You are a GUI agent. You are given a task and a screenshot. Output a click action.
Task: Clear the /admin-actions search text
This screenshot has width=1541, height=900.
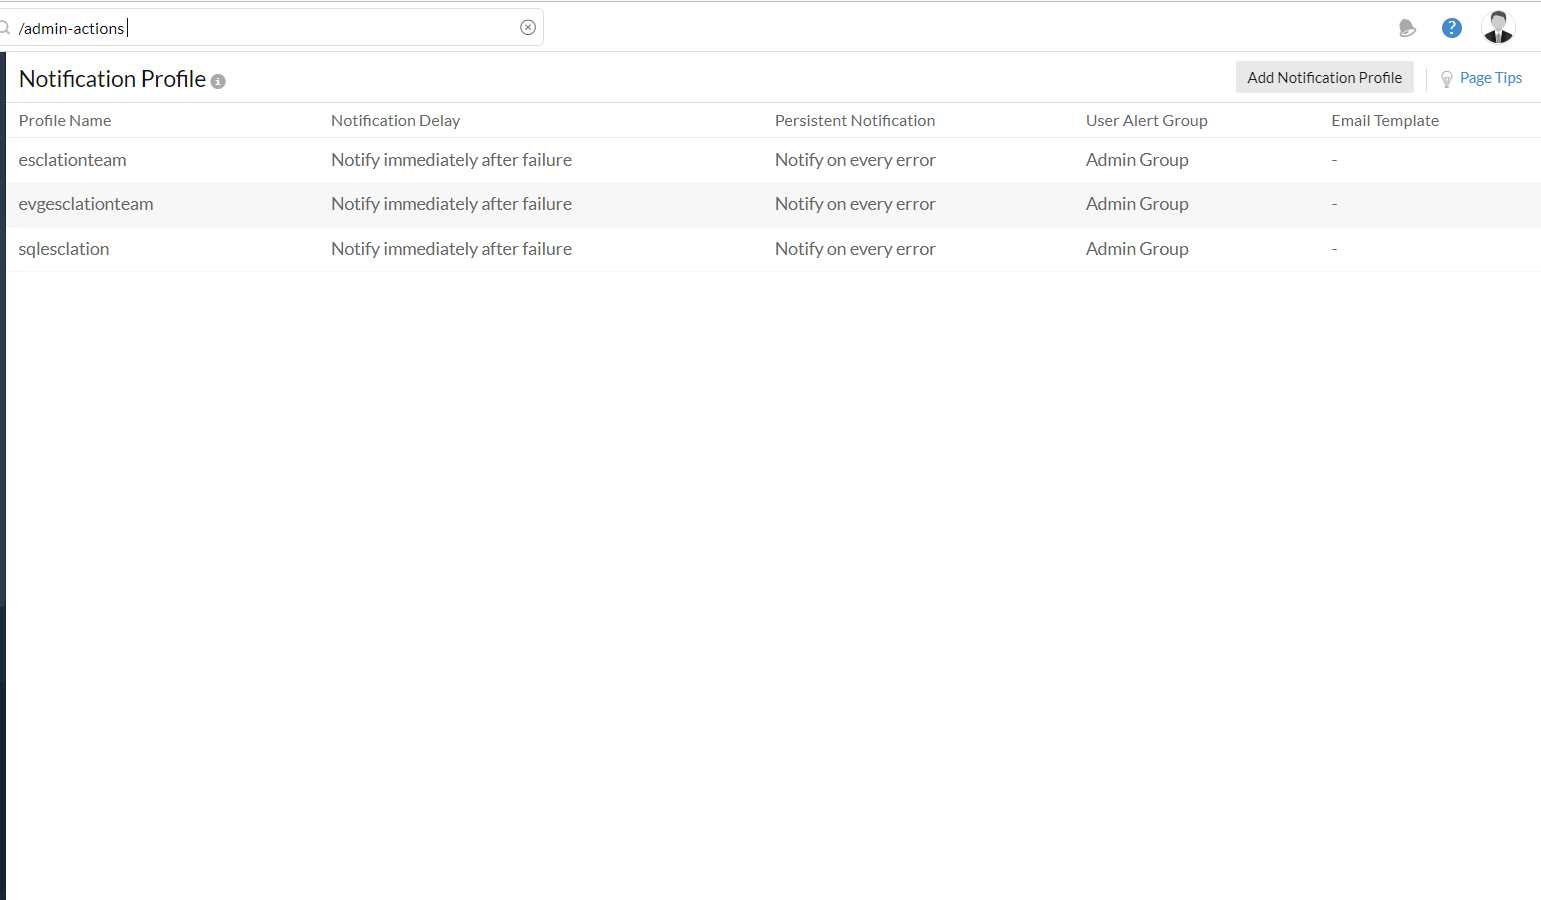[x=528, y=28]
